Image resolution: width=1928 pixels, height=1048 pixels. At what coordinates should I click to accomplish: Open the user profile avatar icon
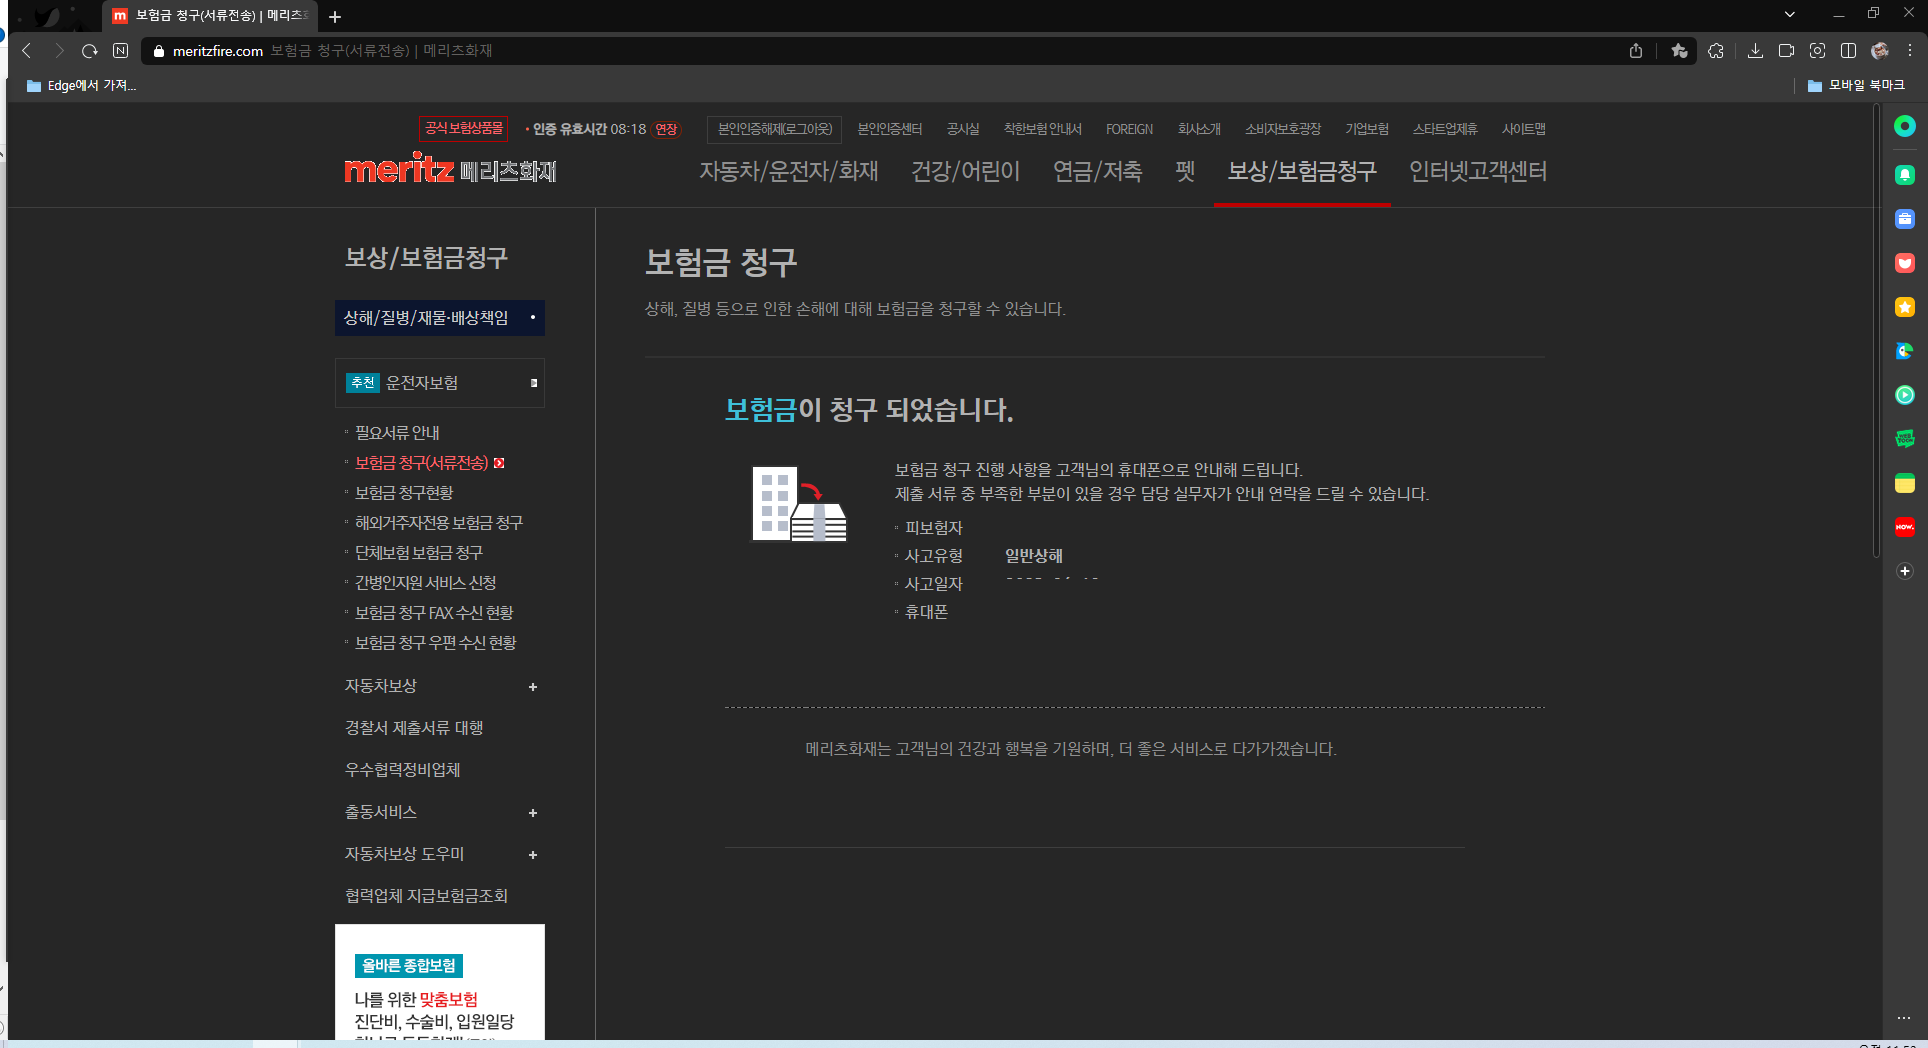[x=1880, y=51]
